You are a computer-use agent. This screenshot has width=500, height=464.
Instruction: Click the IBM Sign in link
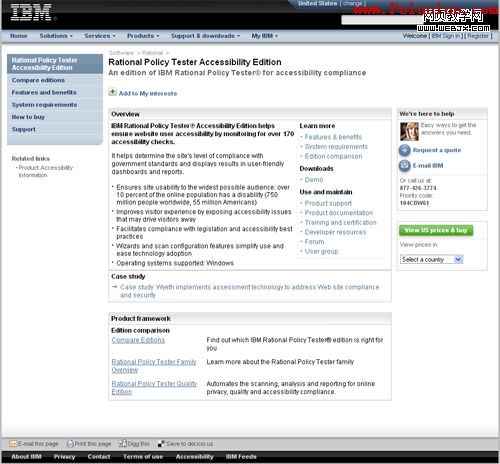(x=446, y=36)
